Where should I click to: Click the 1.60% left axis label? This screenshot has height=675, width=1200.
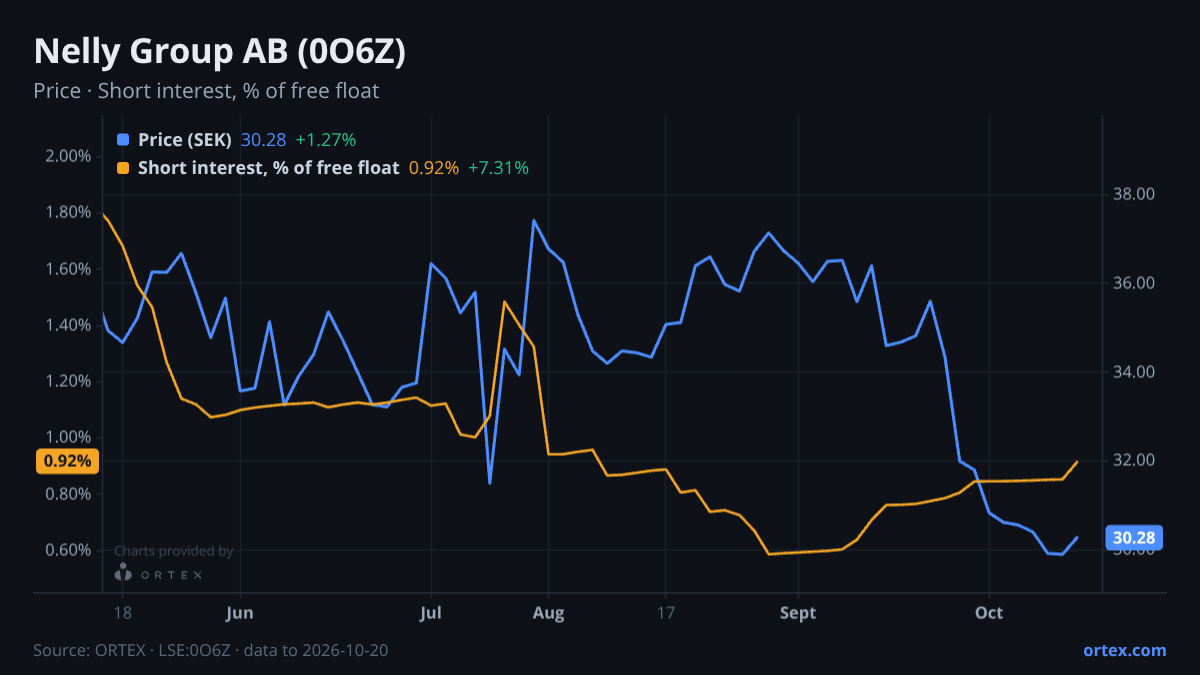coord(68,269)
